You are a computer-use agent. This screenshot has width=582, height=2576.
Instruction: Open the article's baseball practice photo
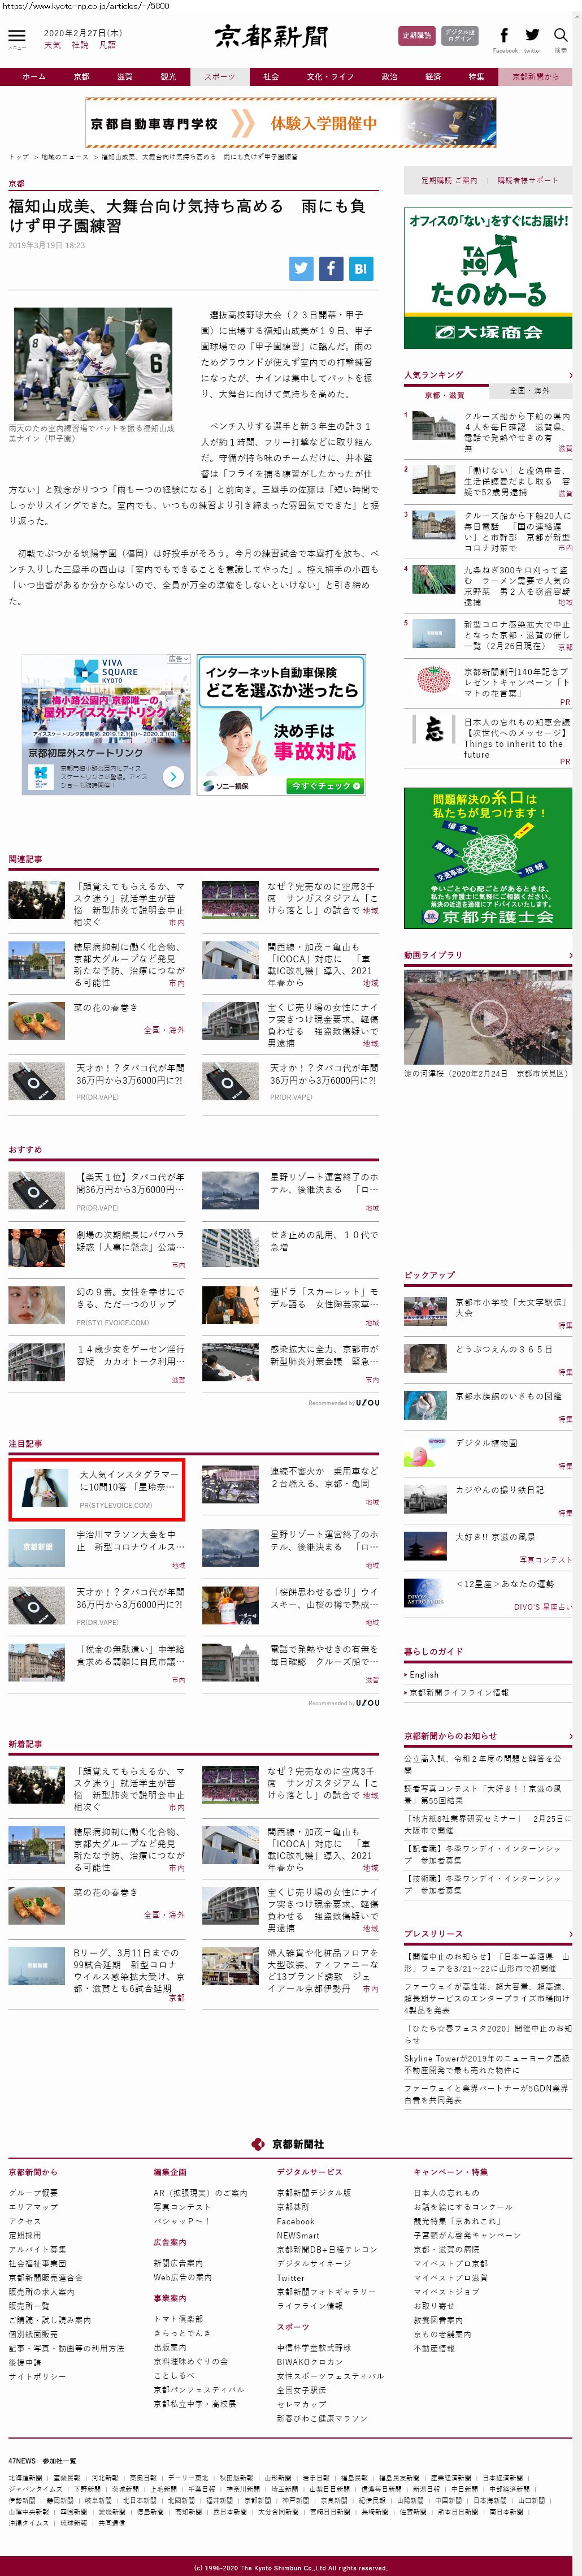(92, 364)
